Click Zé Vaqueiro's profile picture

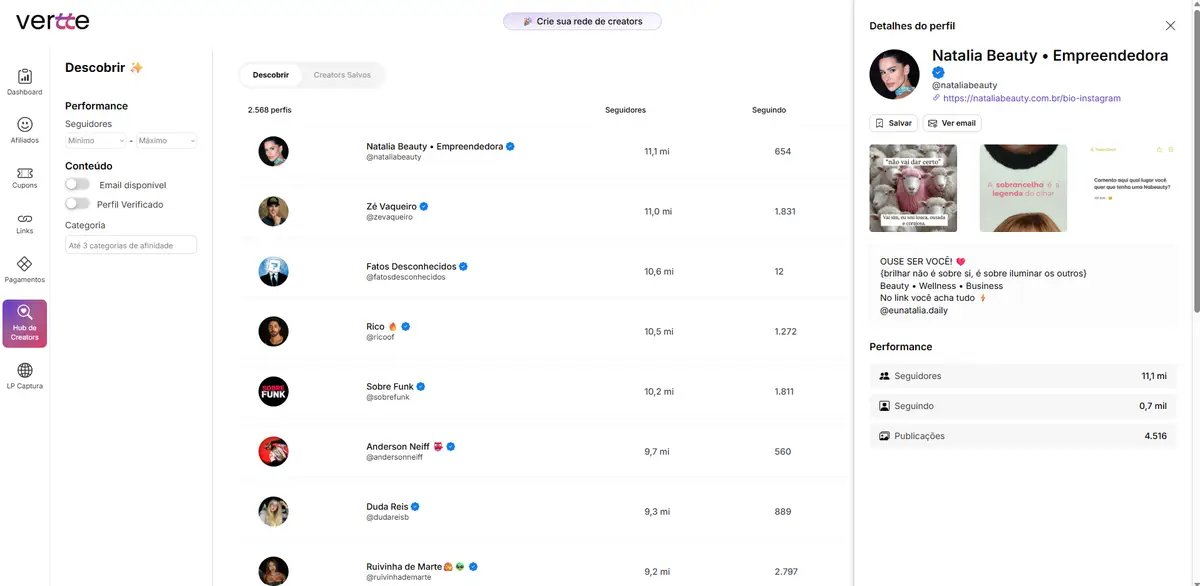(x=273, y=211)
